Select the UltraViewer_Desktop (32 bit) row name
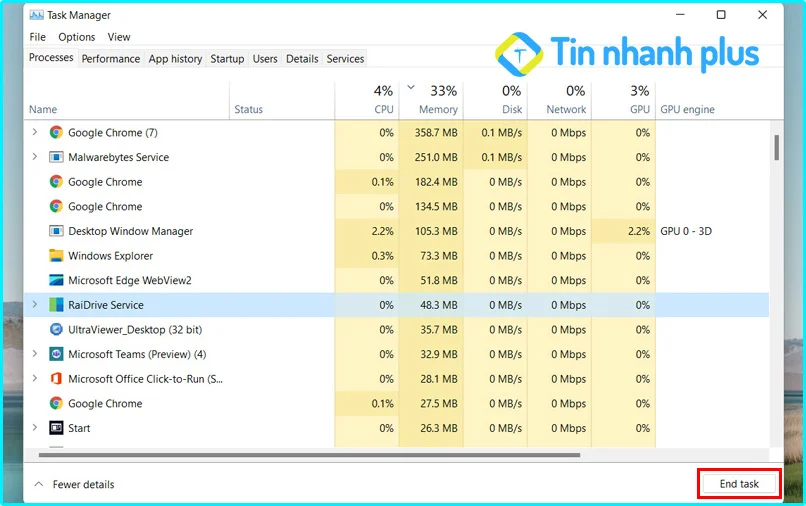The height and width of the screenshot is (506, 806). [135, 330]
